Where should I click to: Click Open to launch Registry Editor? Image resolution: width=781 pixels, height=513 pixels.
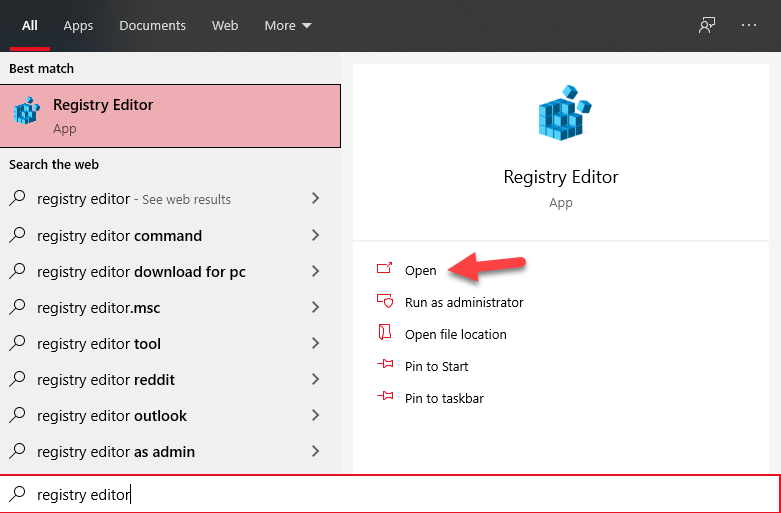(x=420, y=270)
